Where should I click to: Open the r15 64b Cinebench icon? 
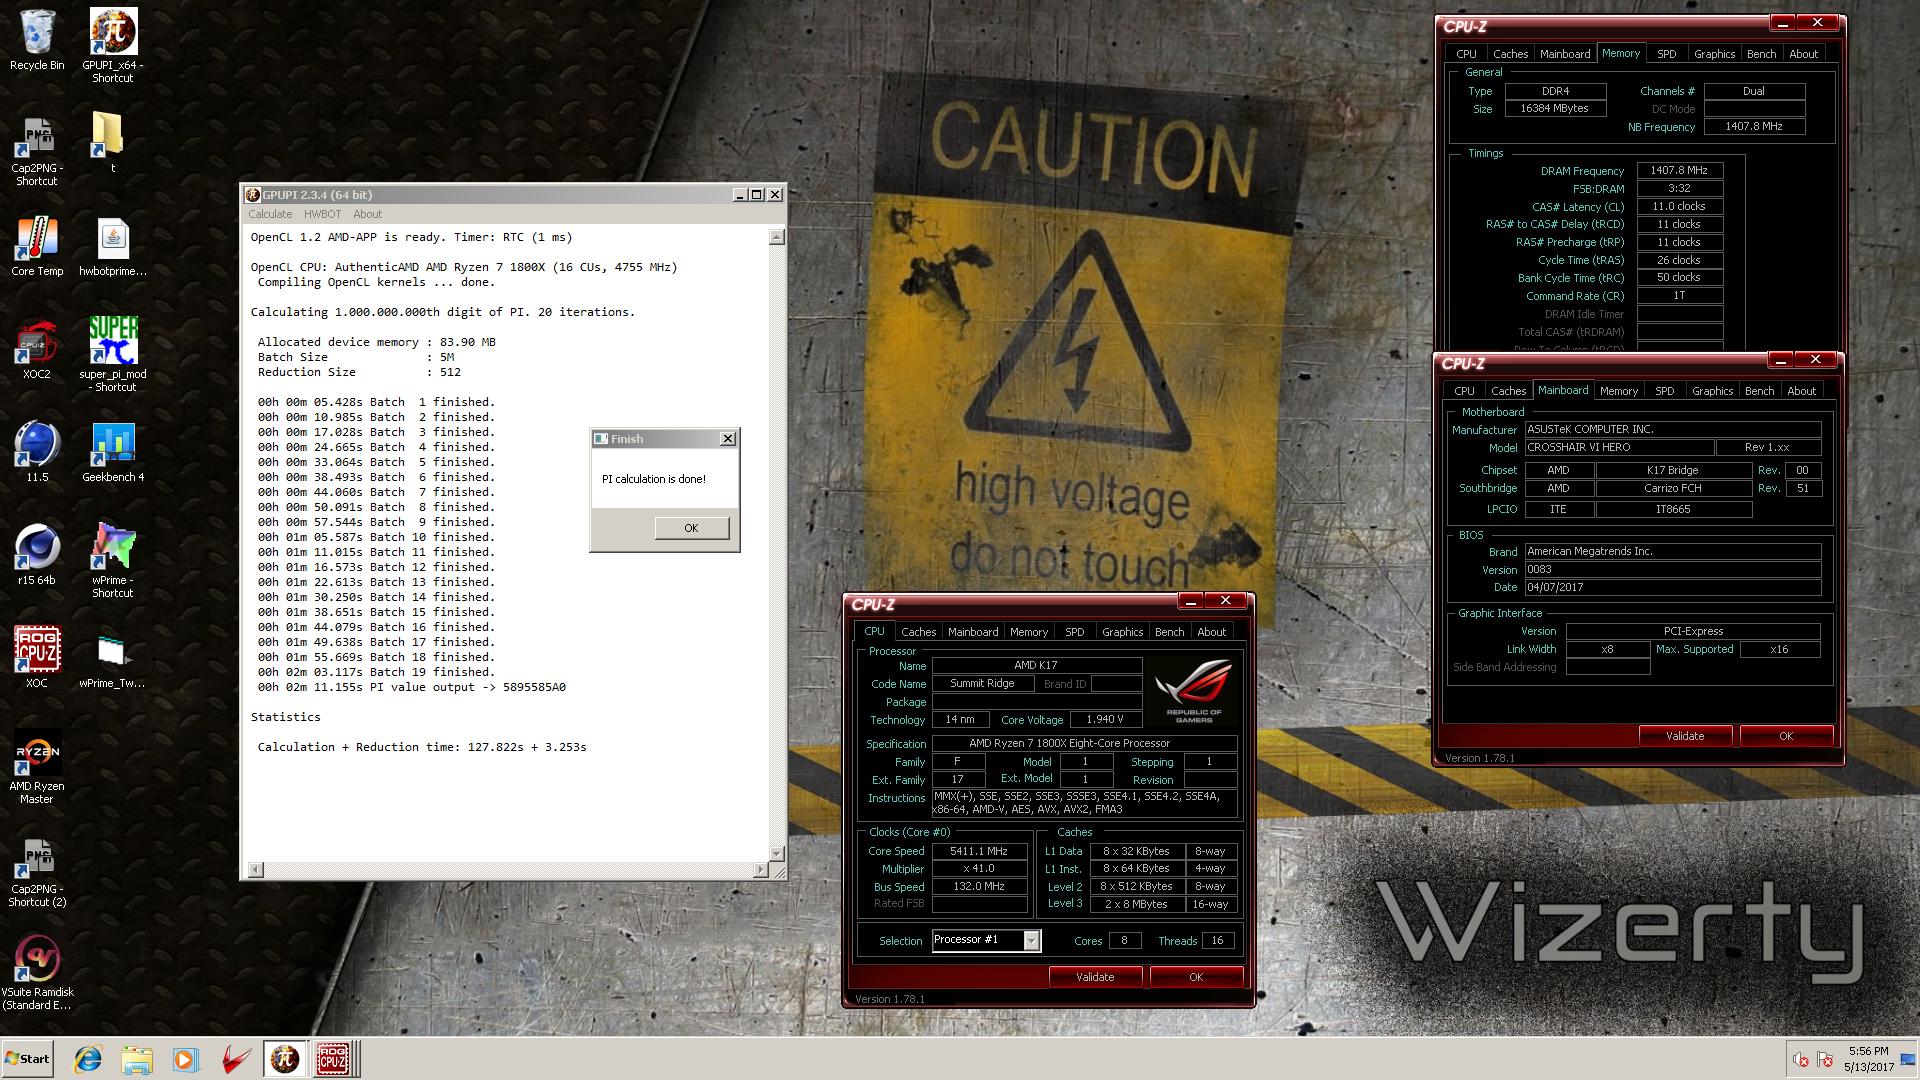[37, 555]
